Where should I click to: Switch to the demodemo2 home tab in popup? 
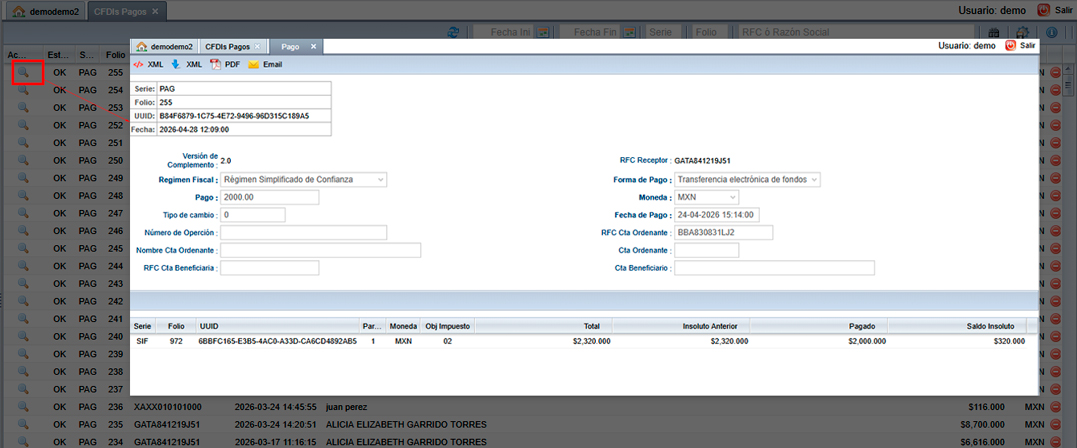(166, 46)
